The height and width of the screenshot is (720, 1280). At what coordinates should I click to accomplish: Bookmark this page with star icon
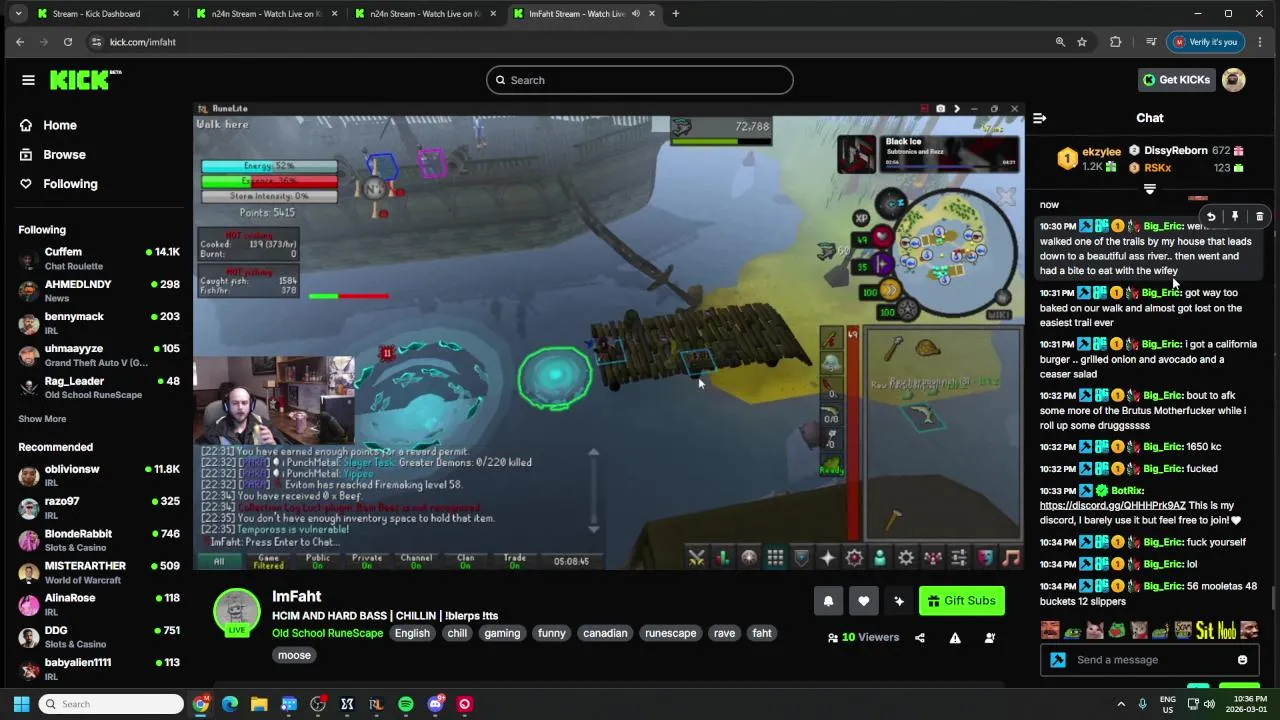coord(1082,42)
